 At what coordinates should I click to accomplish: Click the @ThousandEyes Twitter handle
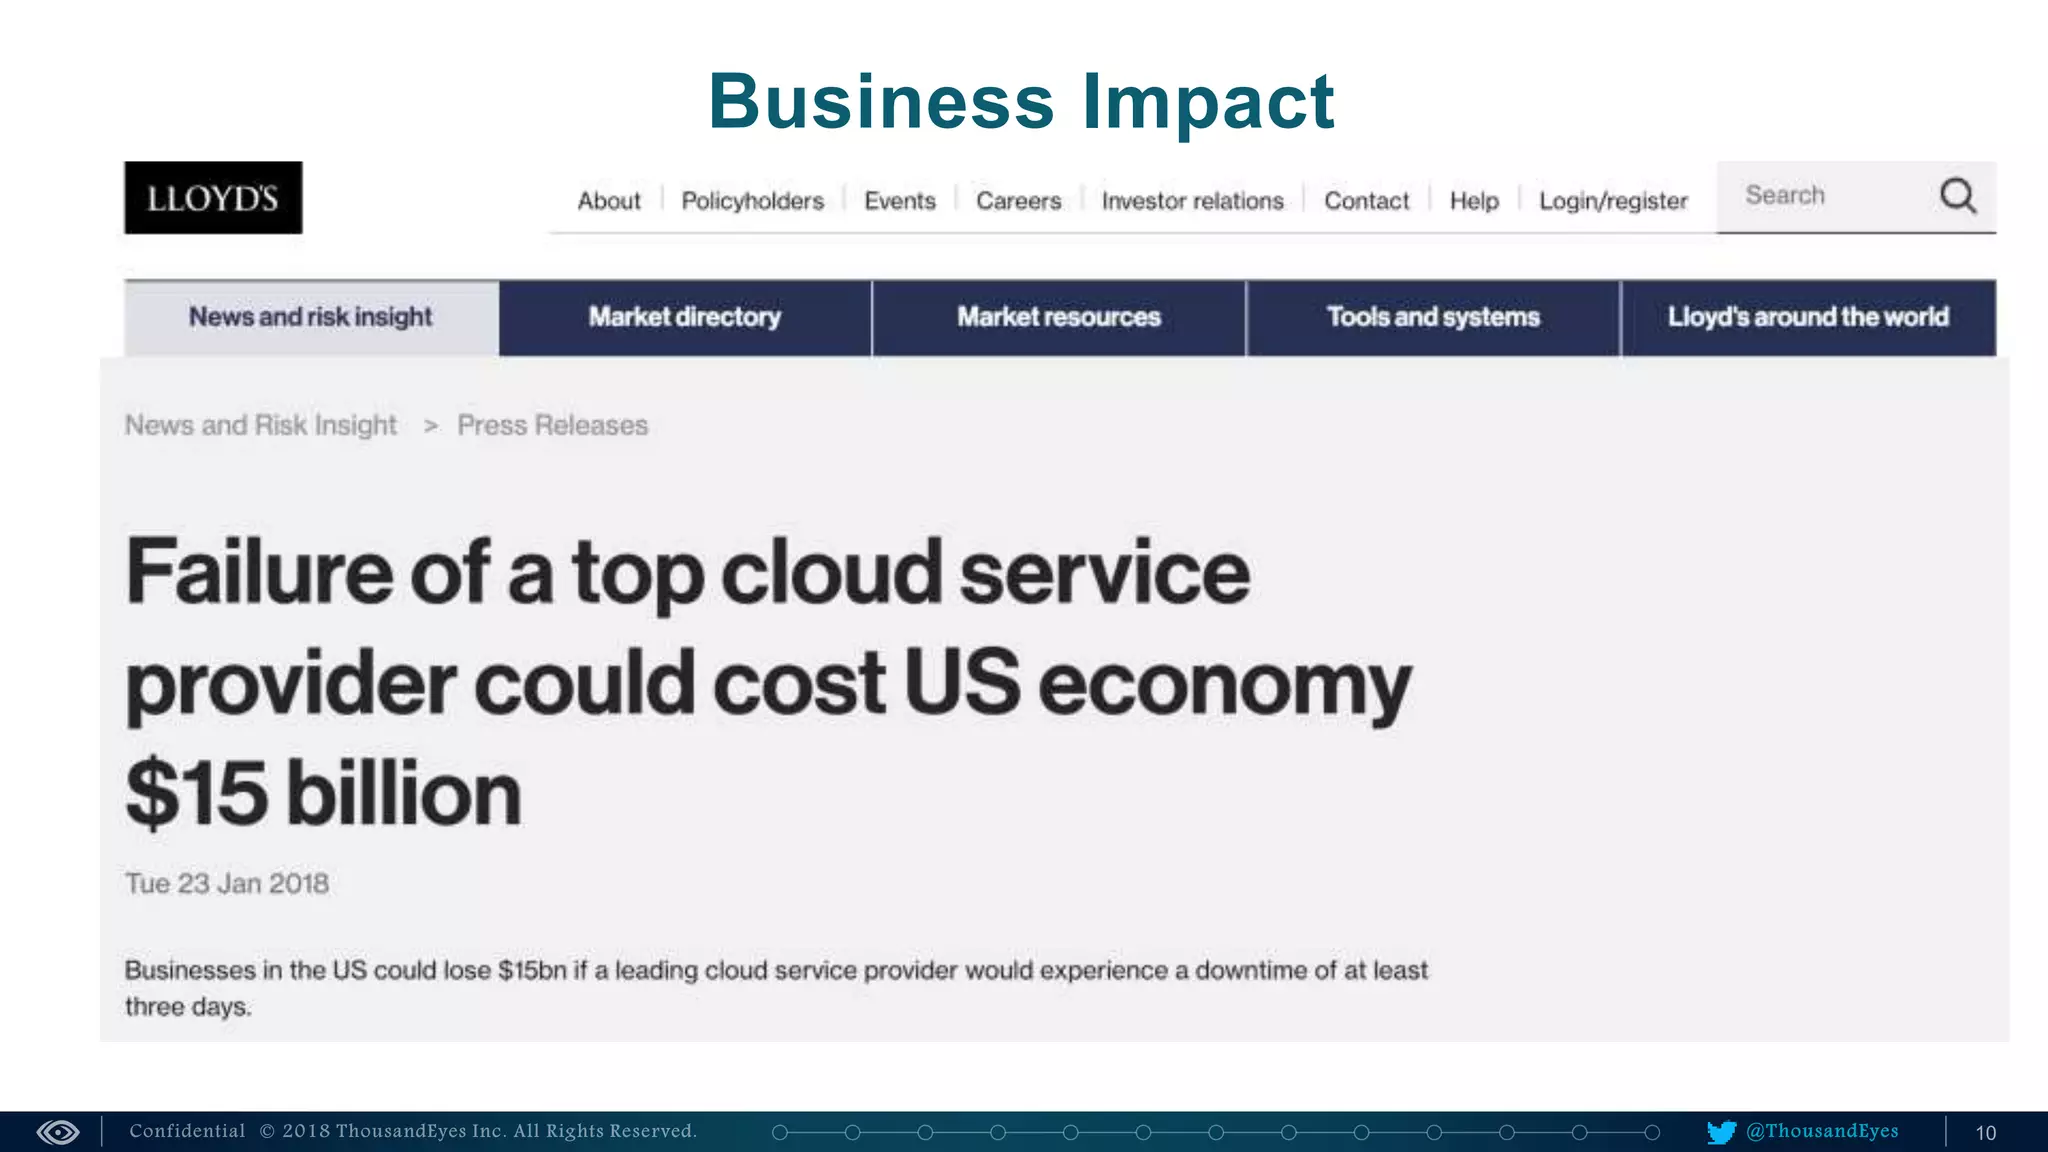click(1822, 1131)
